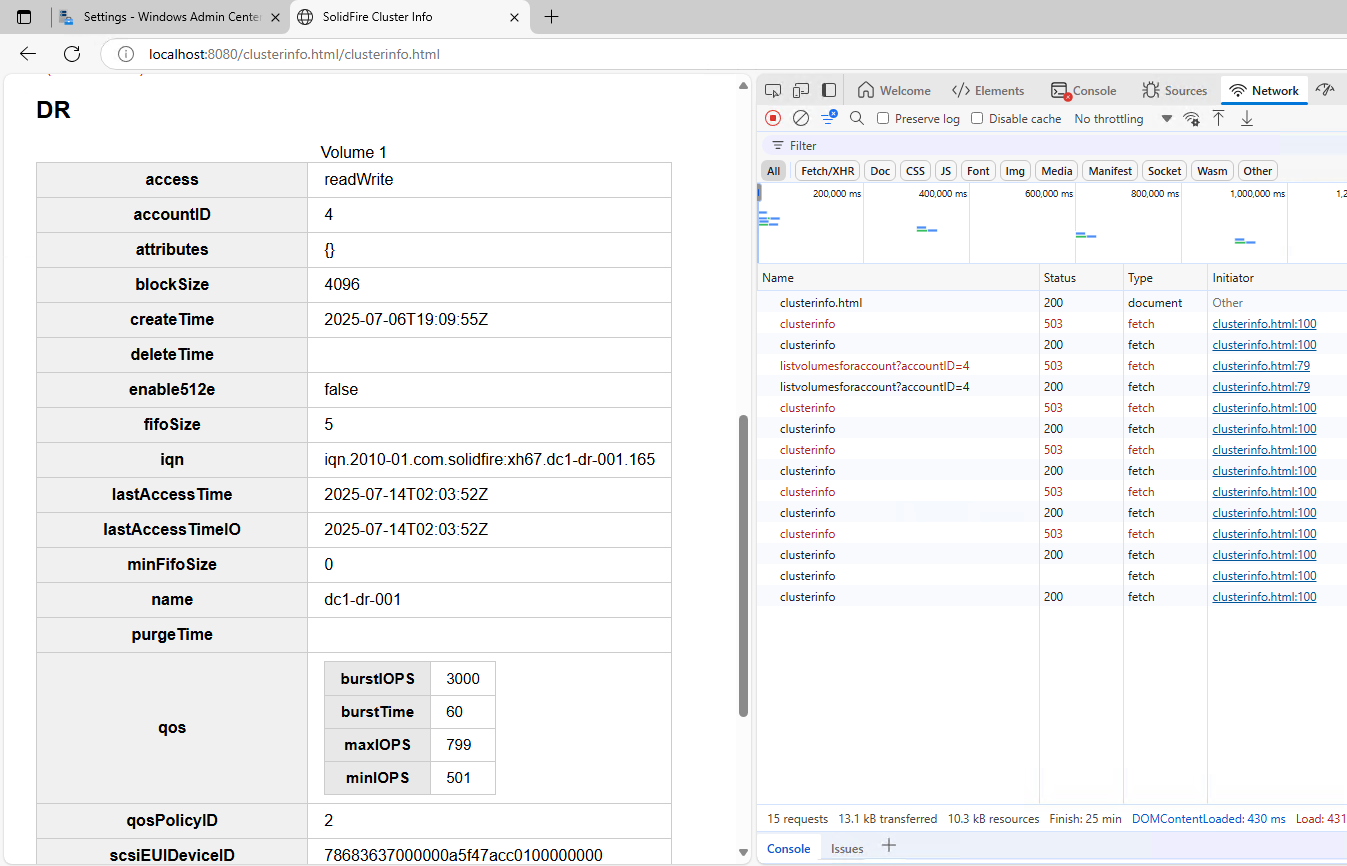Screen dimensions: 1347x866
Task: Switch to the Sources tab
Action: point(1175,90)
